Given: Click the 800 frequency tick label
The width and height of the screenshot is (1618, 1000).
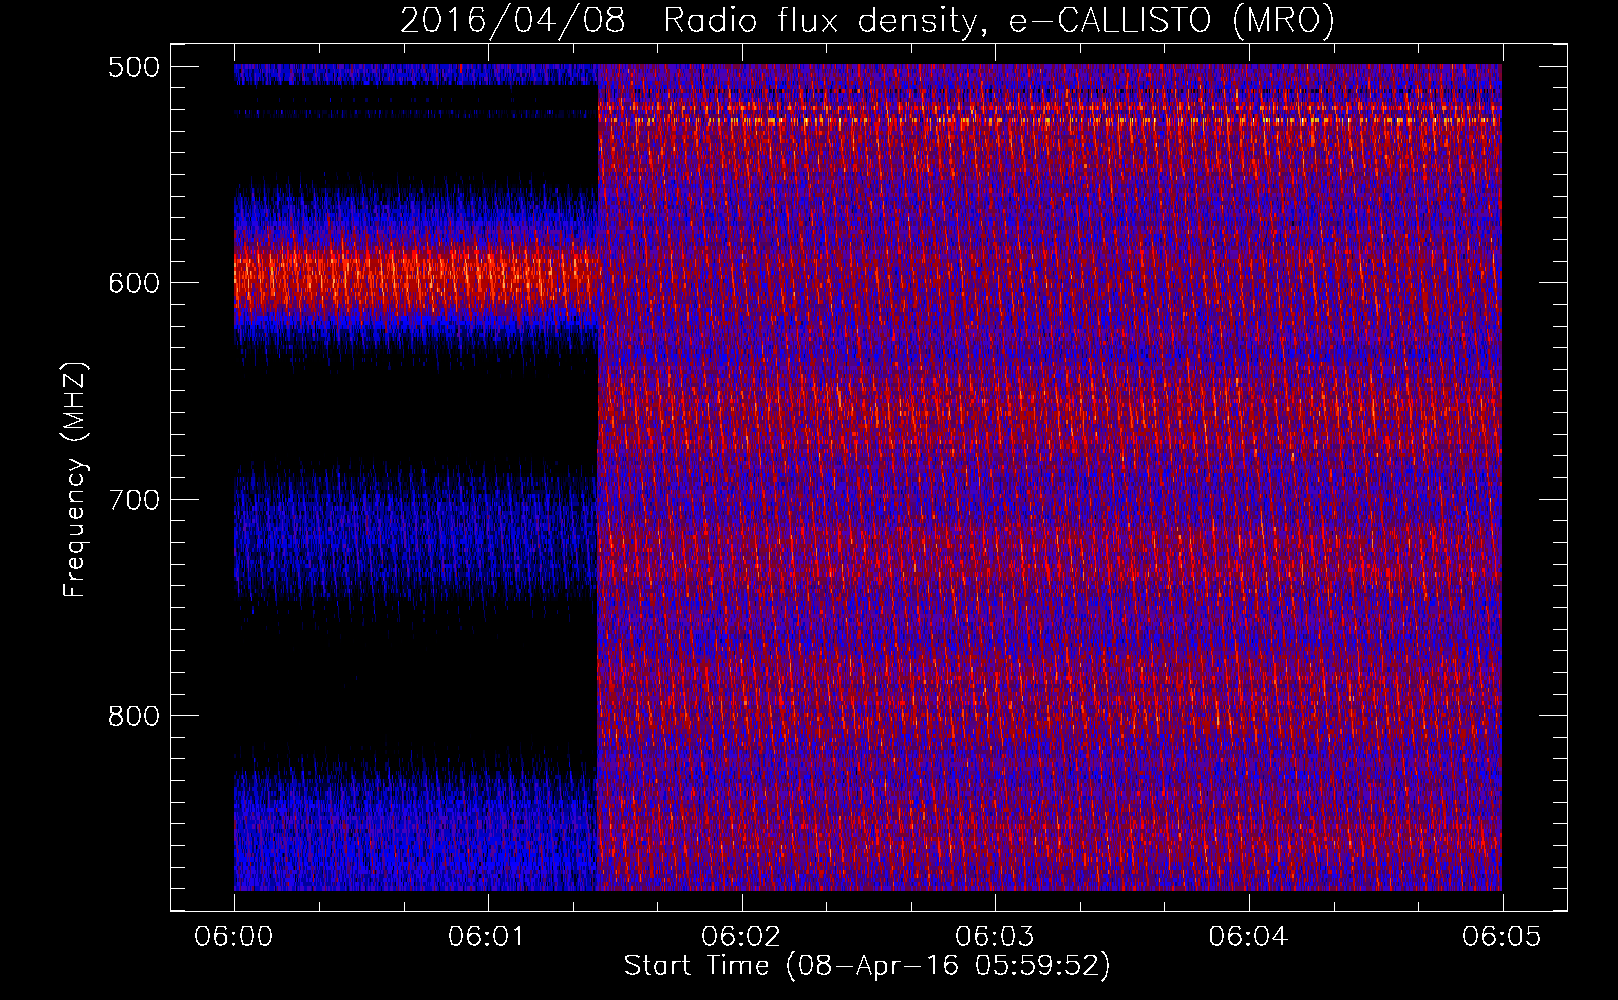Looking at the screenshot, I should click(134, 716).
